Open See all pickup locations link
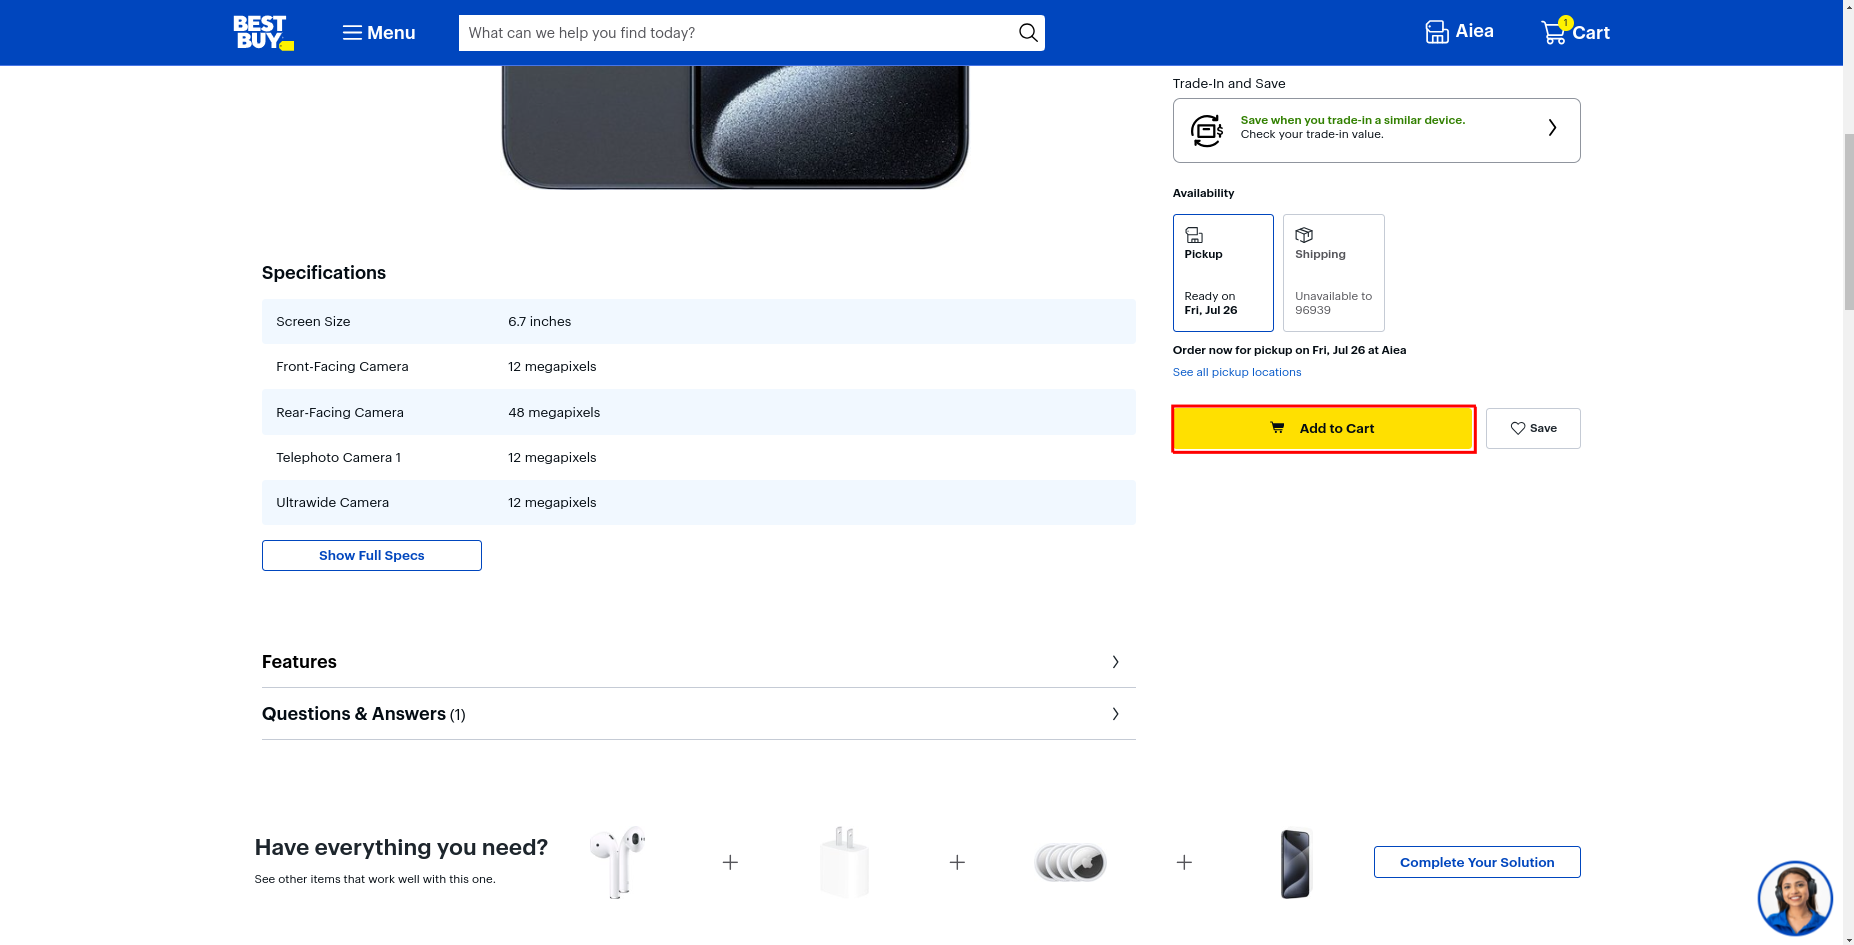 (x=1236, y=372)
